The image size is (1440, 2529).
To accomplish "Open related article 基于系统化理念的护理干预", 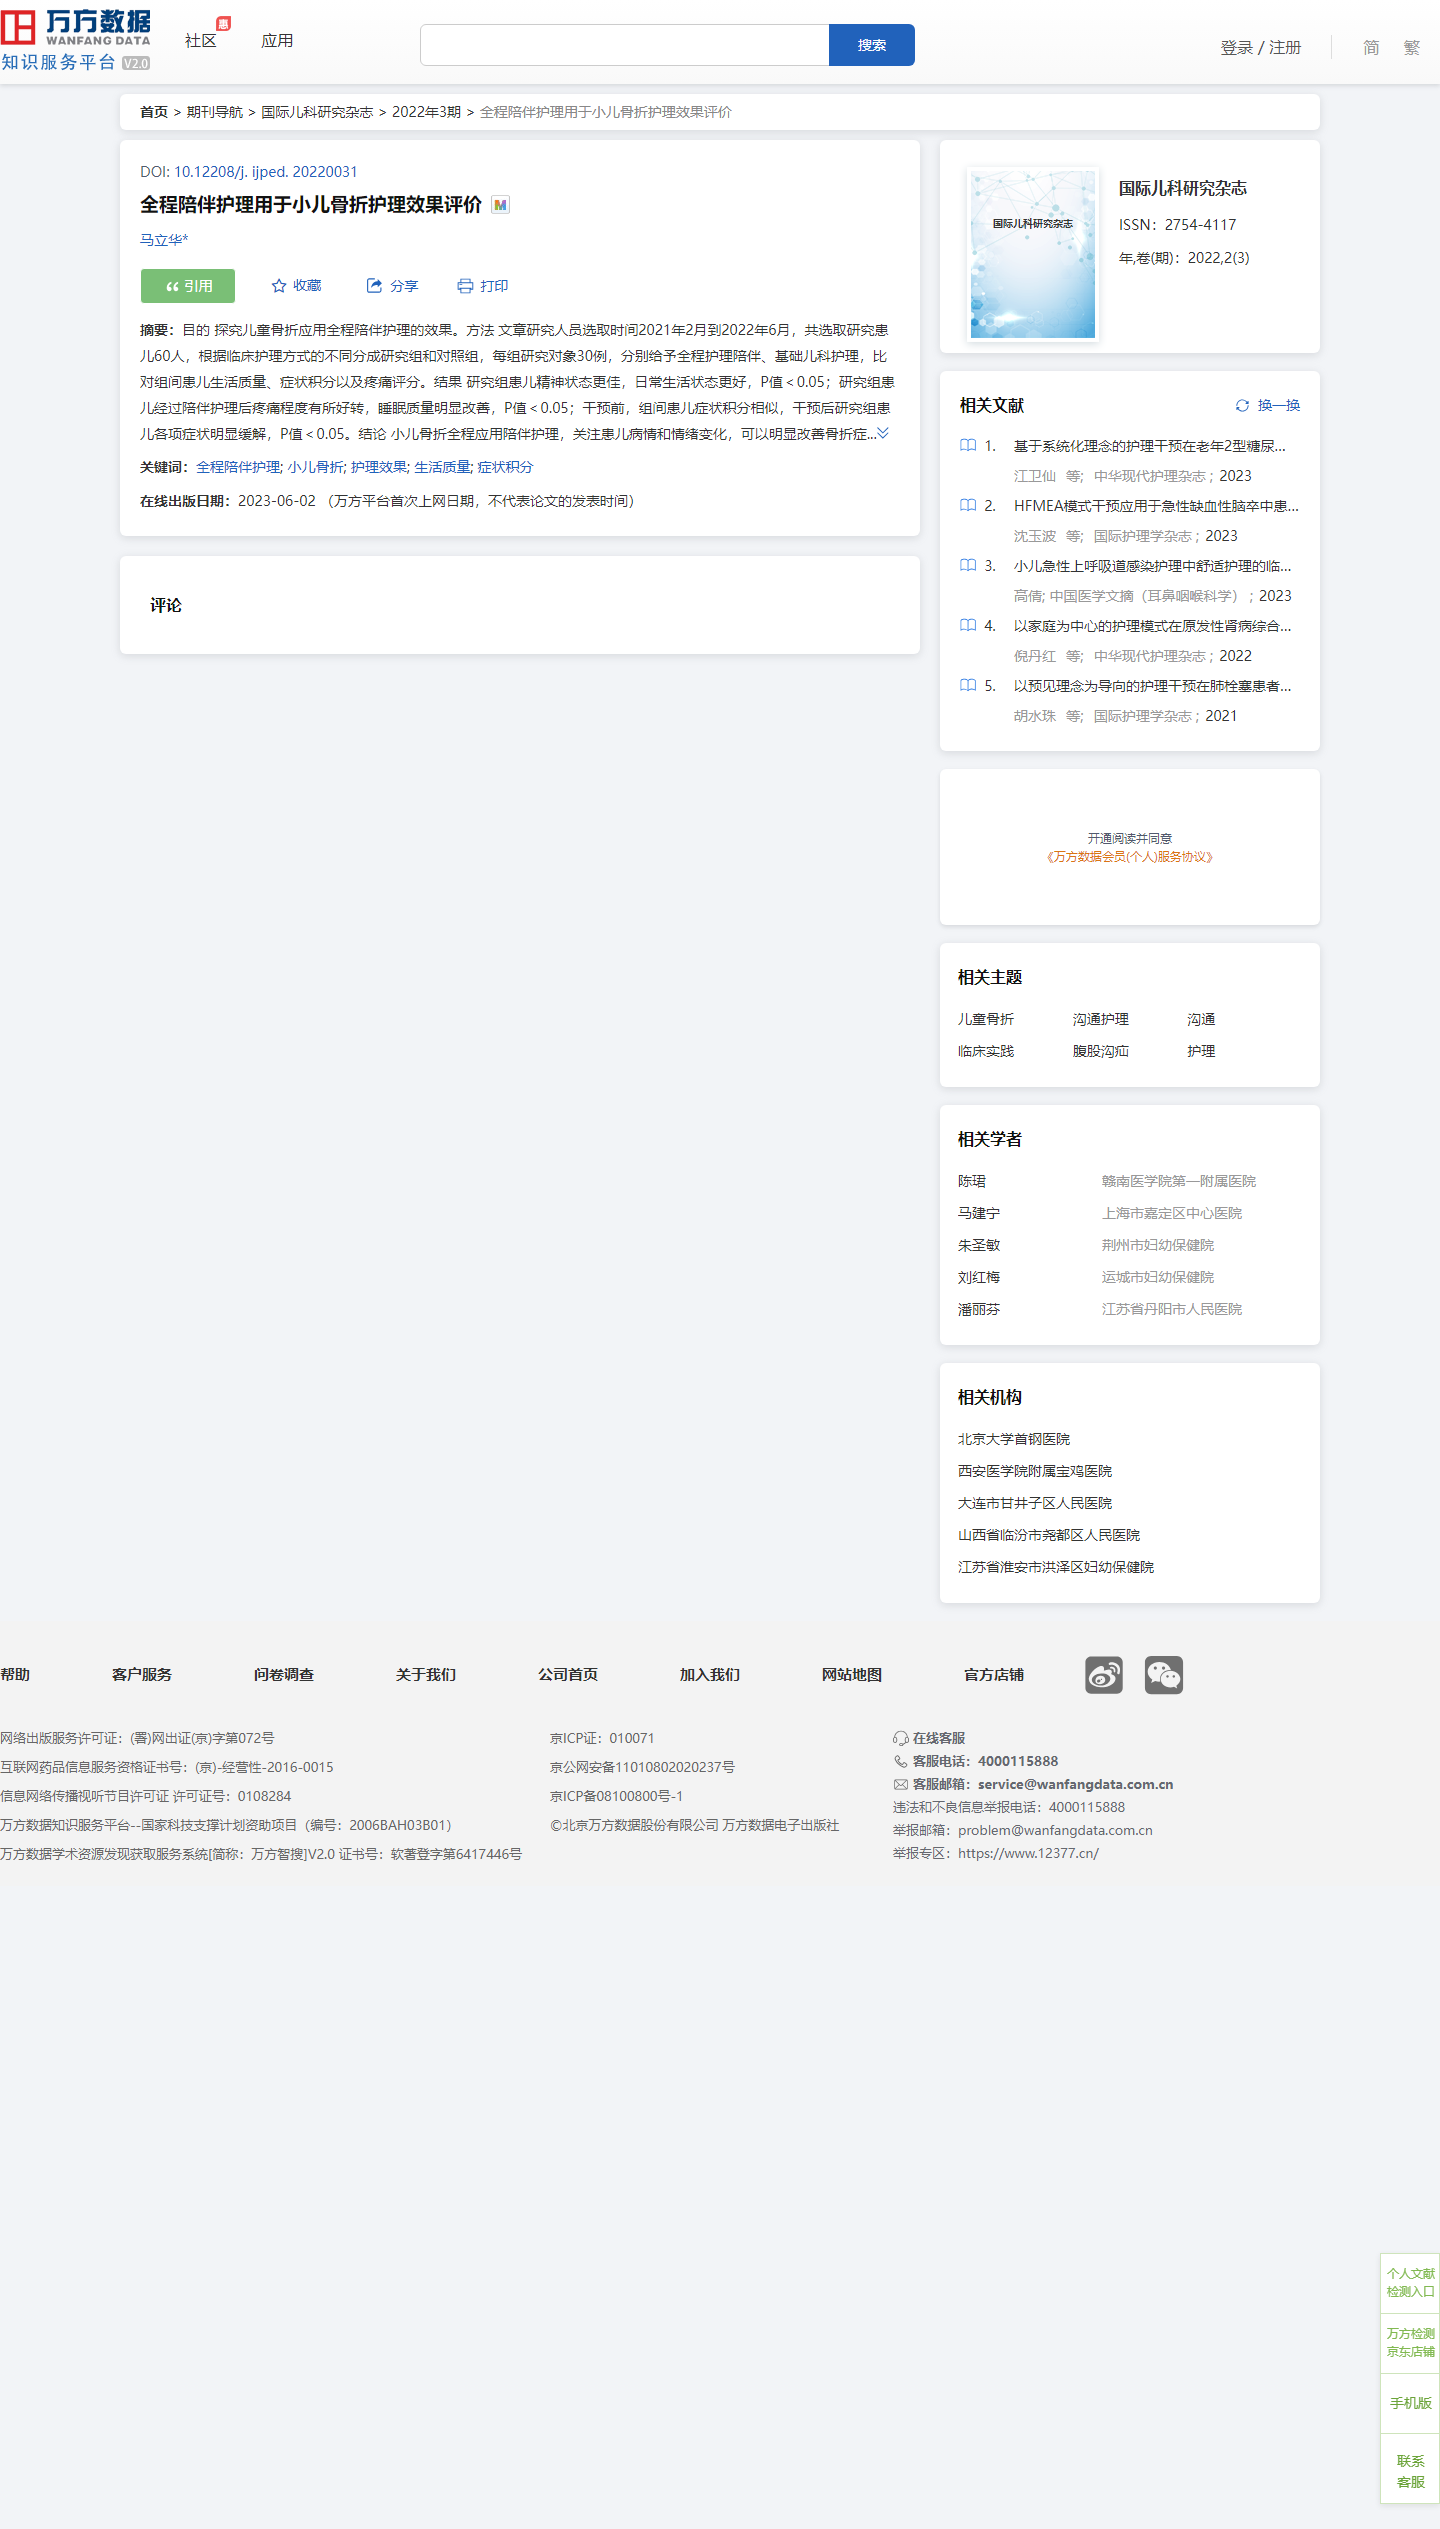I will (1150, 446).
